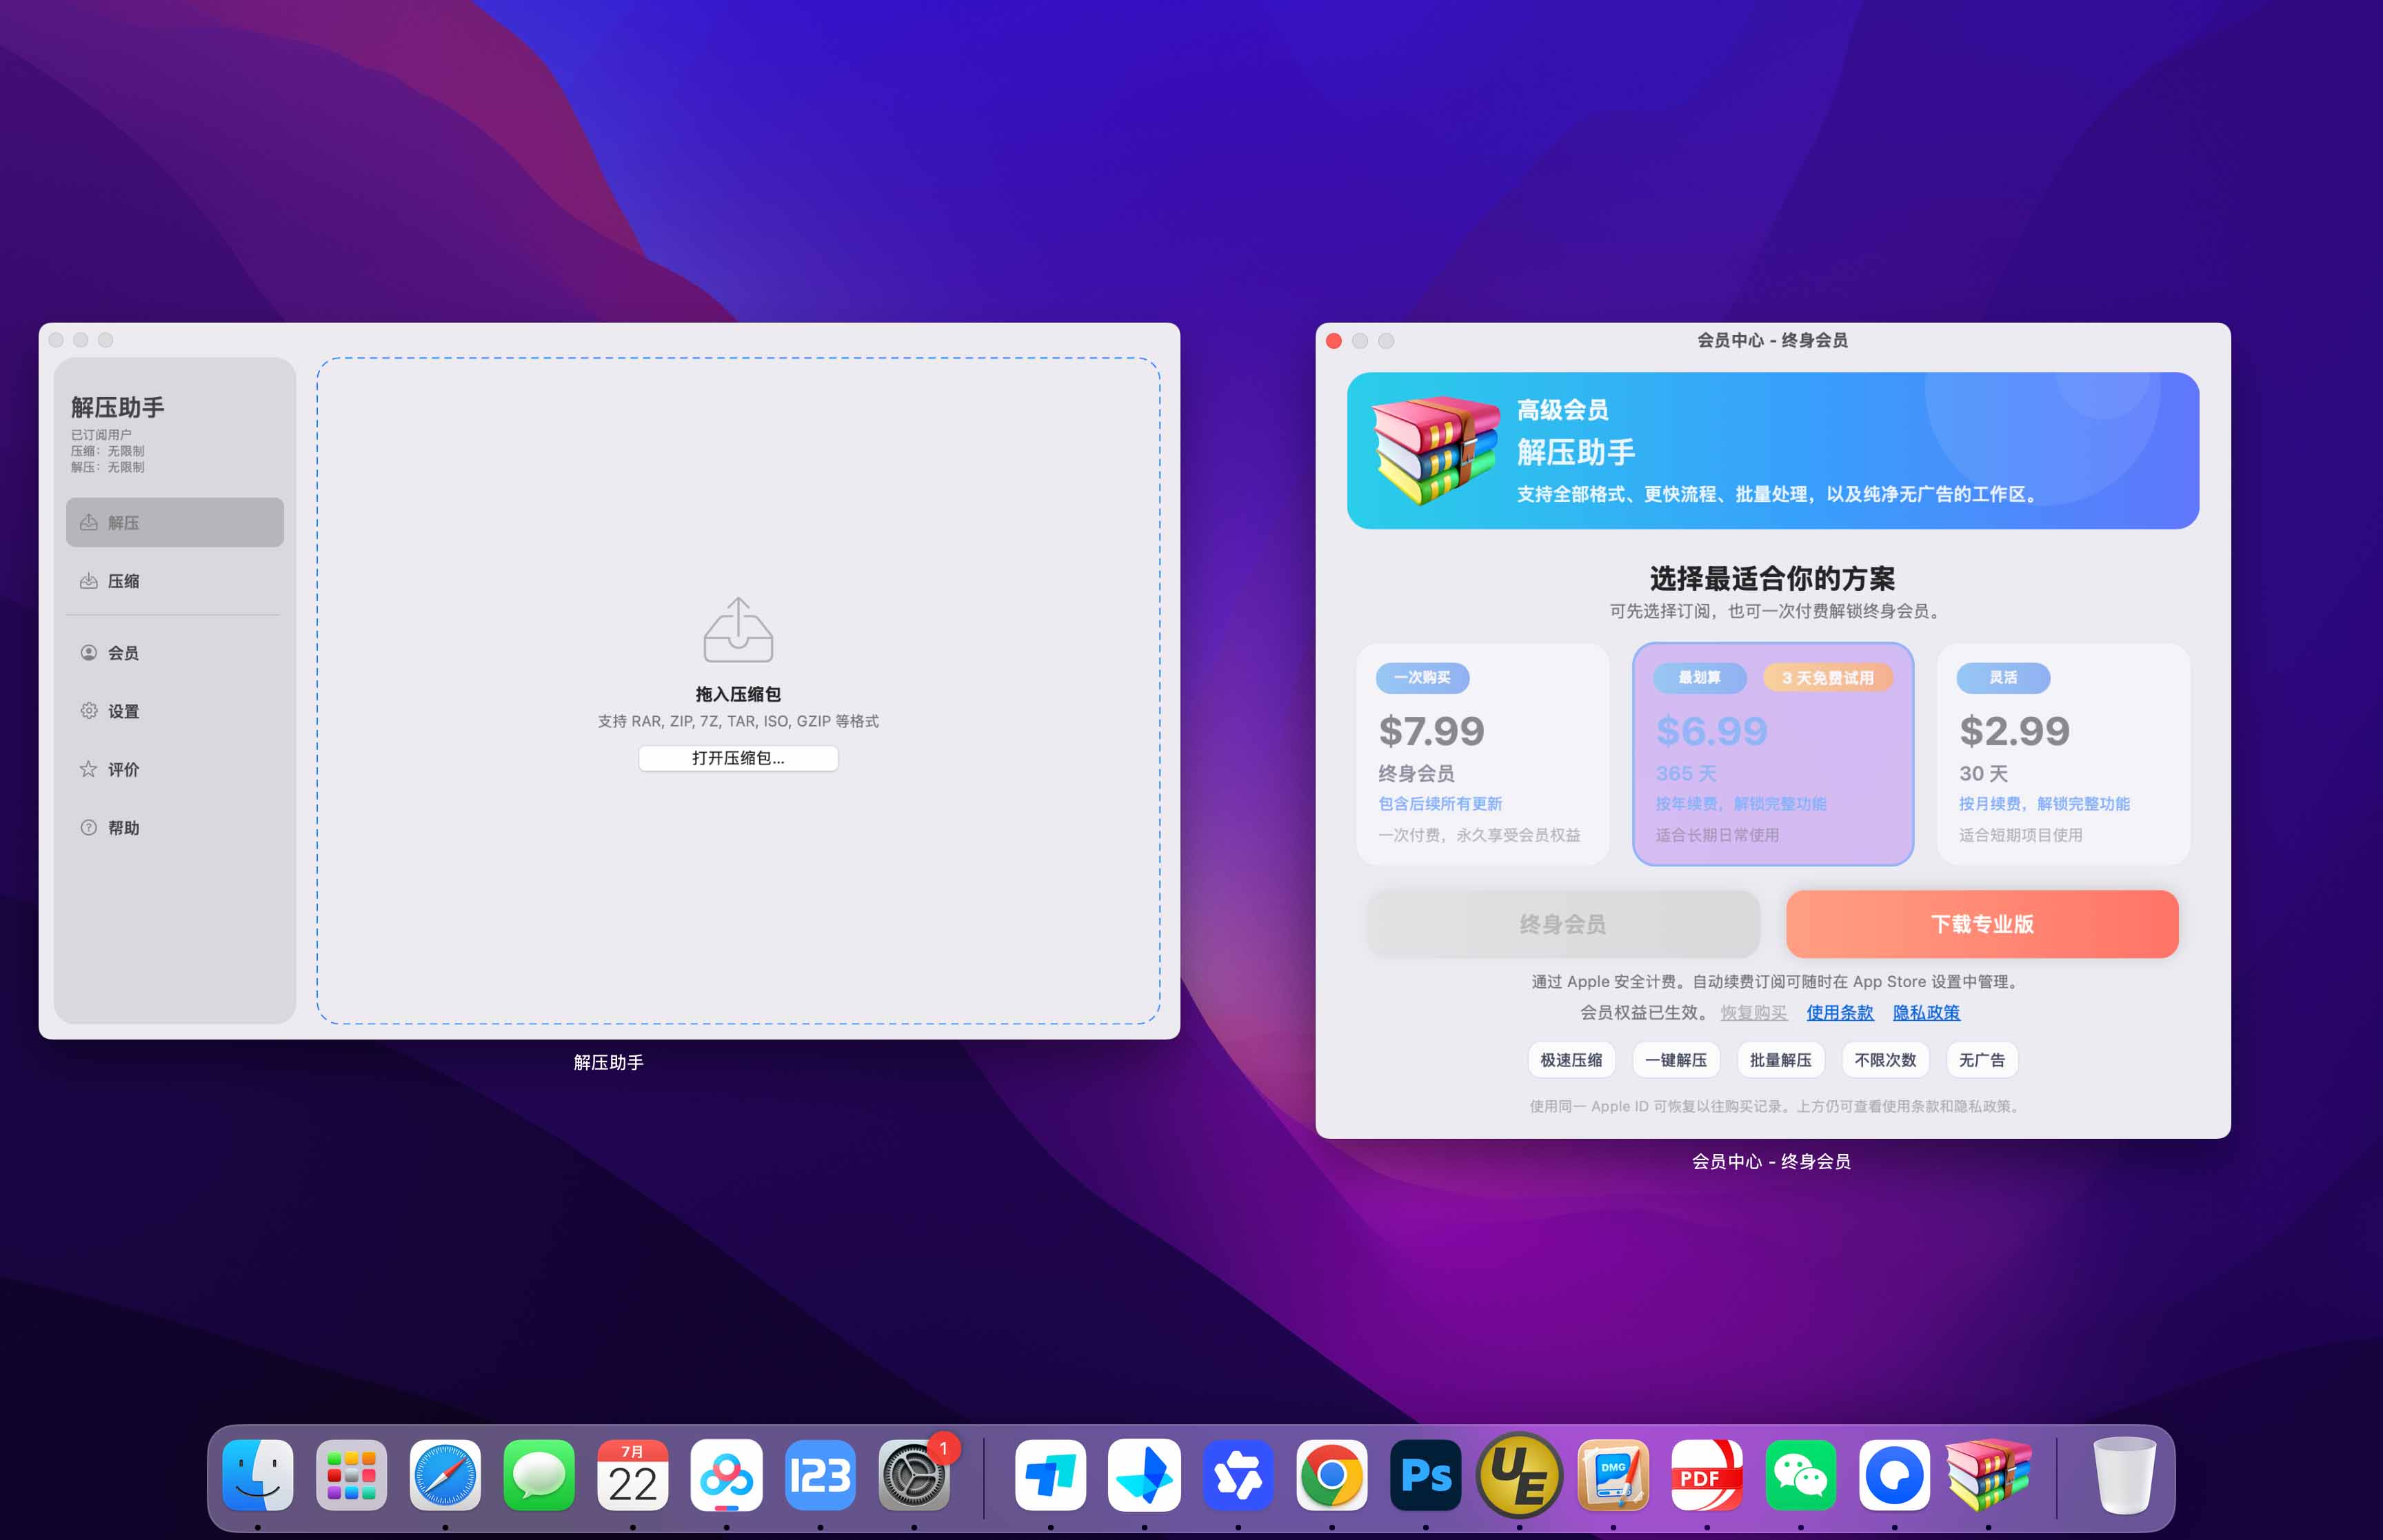Select 解压 in the 解压助手 sidebar
Viewport: 2383px width, 1540px height.
(x=175, y=522)
